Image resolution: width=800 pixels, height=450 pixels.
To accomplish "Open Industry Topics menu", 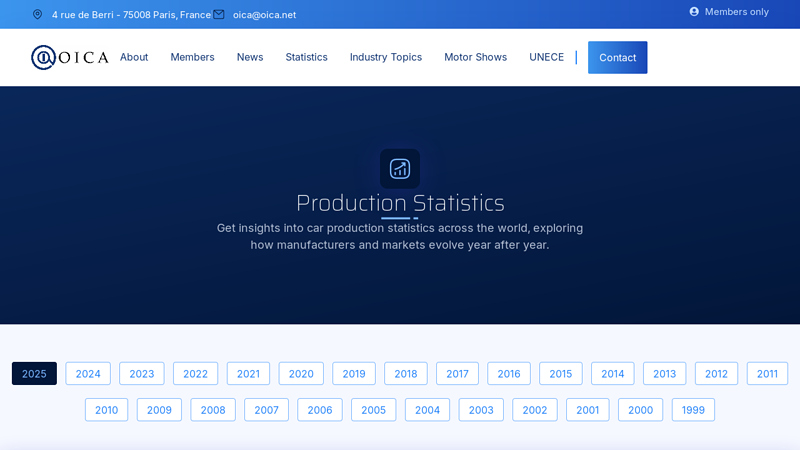I will [x=386, y=57].
